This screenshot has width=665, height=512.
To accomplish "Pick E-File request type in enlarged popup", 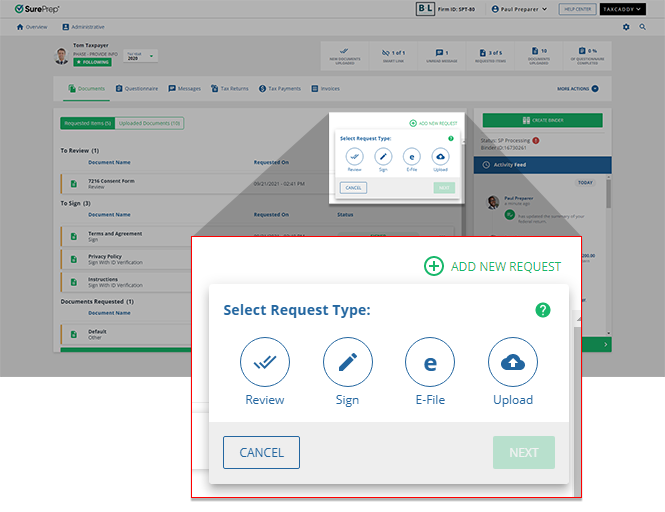I will click(x=430, y=362).
